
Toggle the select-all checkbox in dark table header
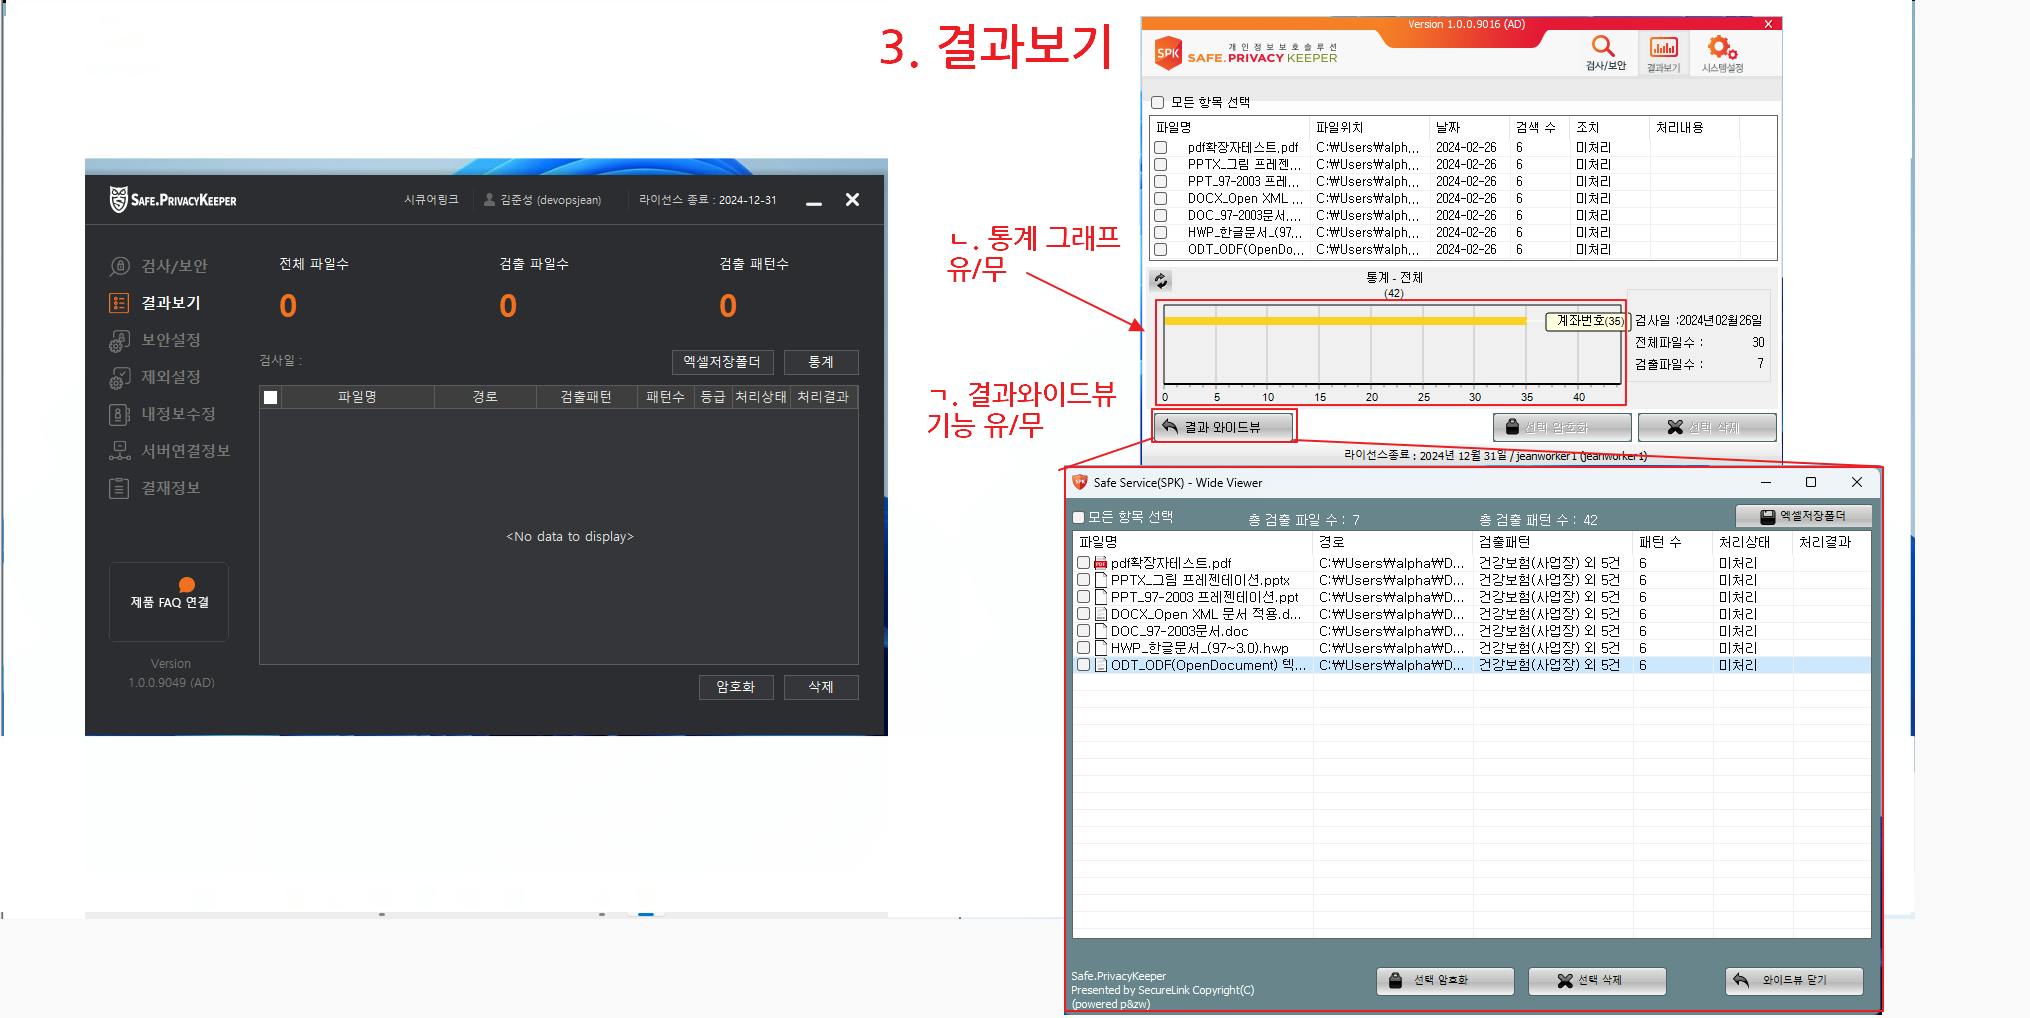pos(270,398)
